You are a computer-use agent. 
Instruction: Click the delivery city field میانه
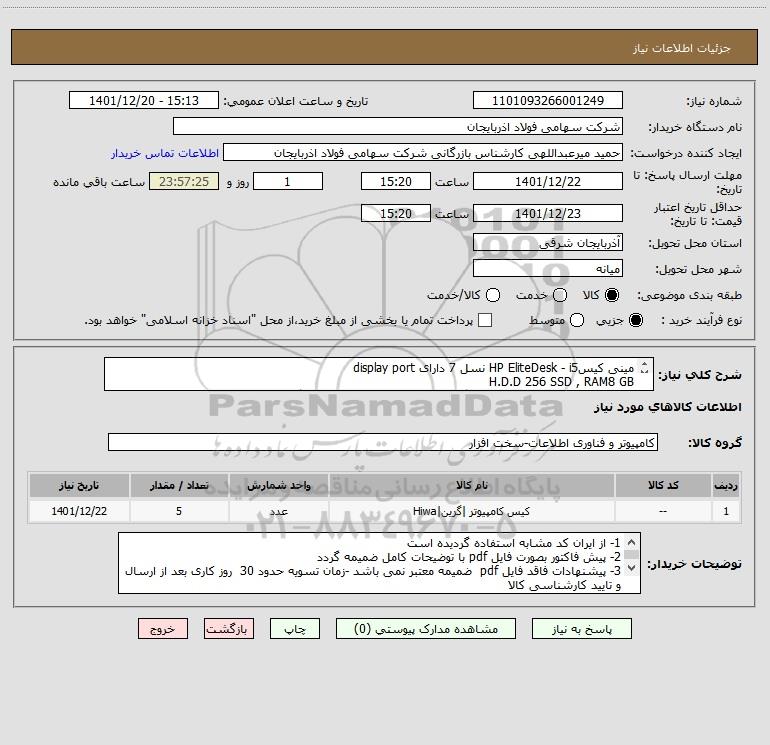pos(548,269)
